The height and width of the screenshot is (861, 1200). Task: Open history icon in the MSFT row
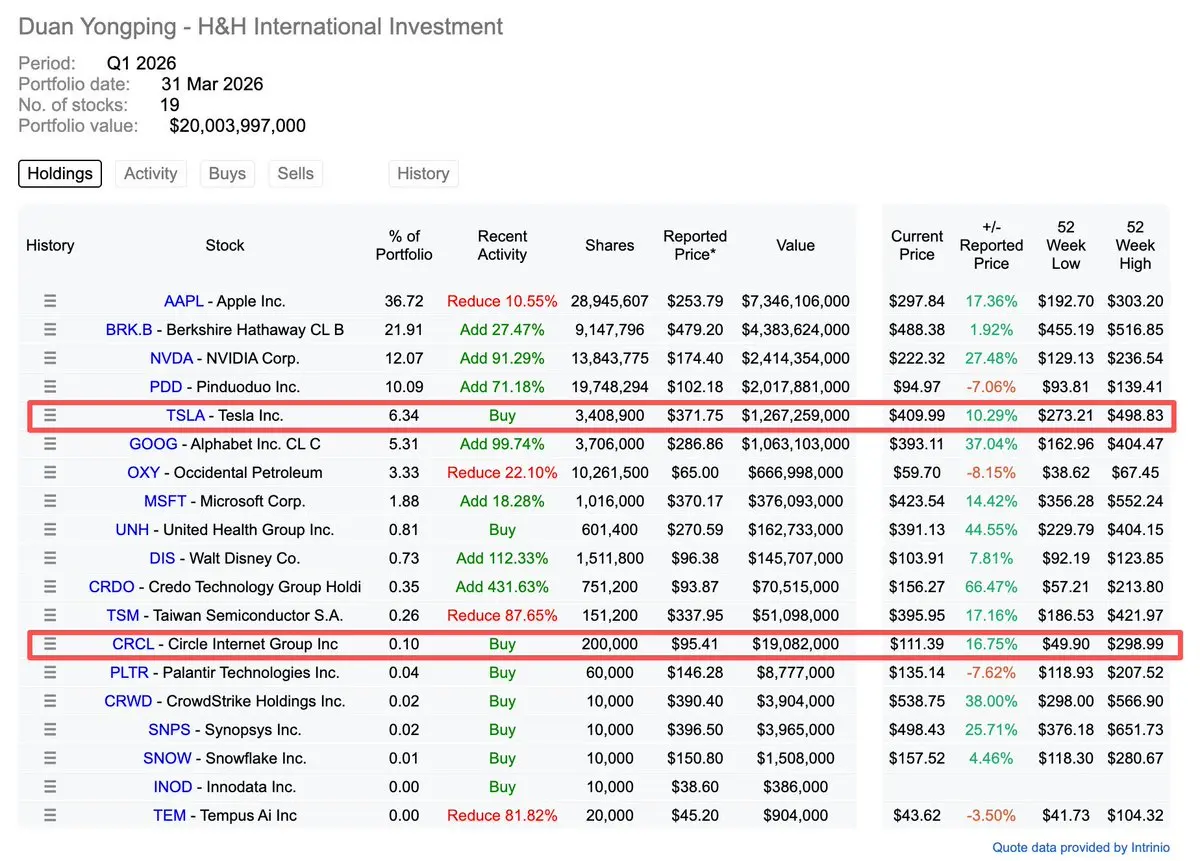point(50,501)
